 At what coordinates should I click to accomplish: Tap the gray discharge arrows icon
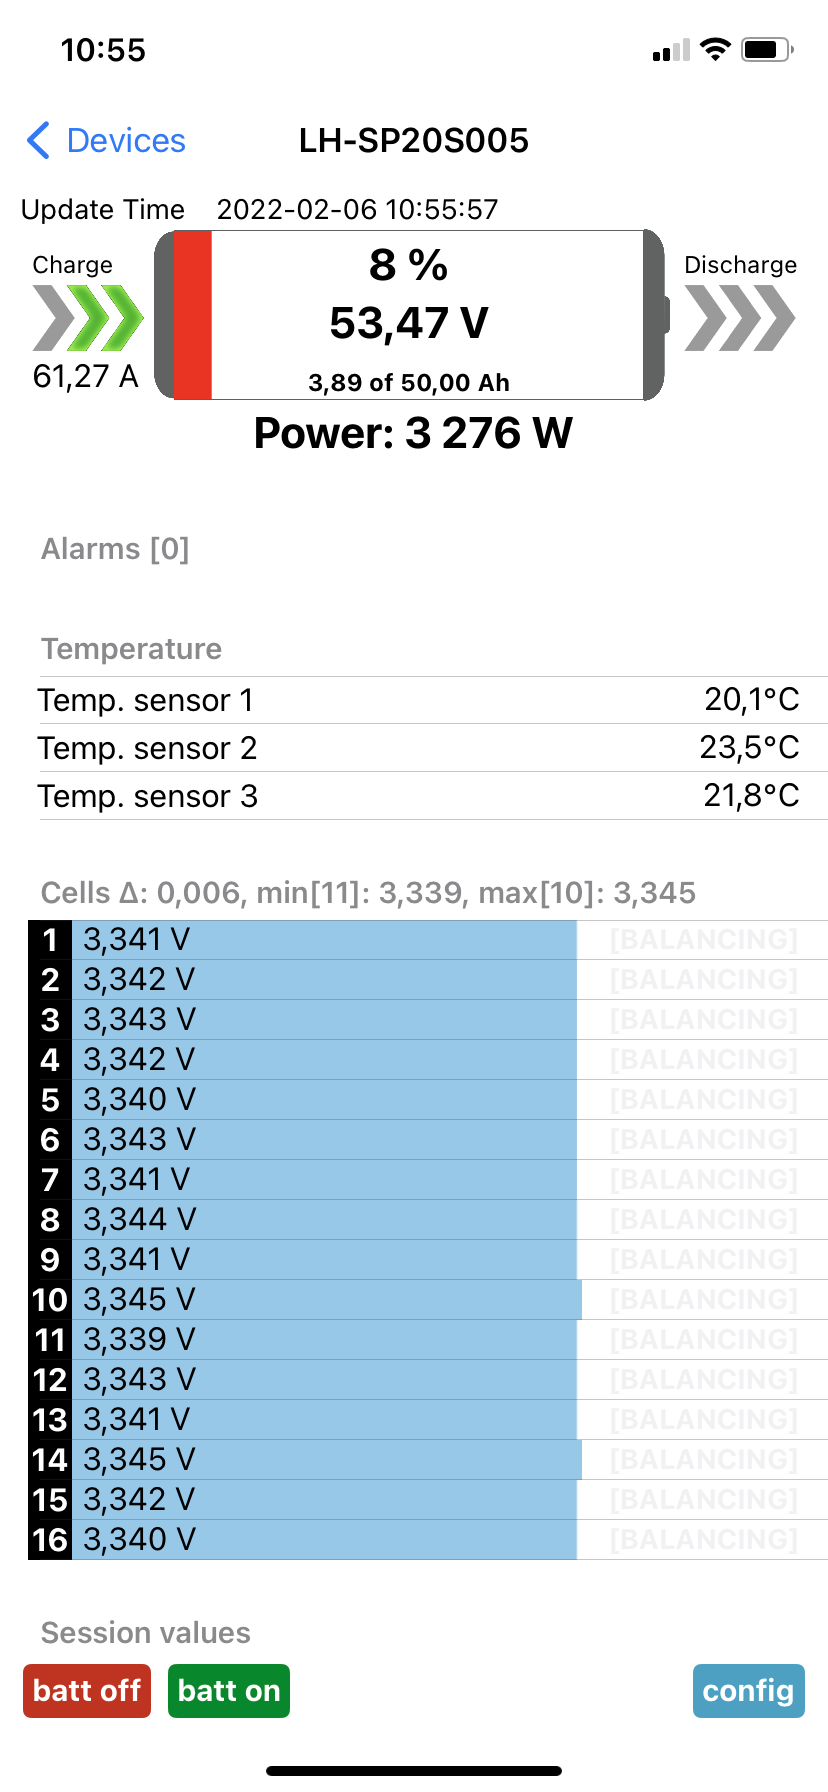coord(740,318)
